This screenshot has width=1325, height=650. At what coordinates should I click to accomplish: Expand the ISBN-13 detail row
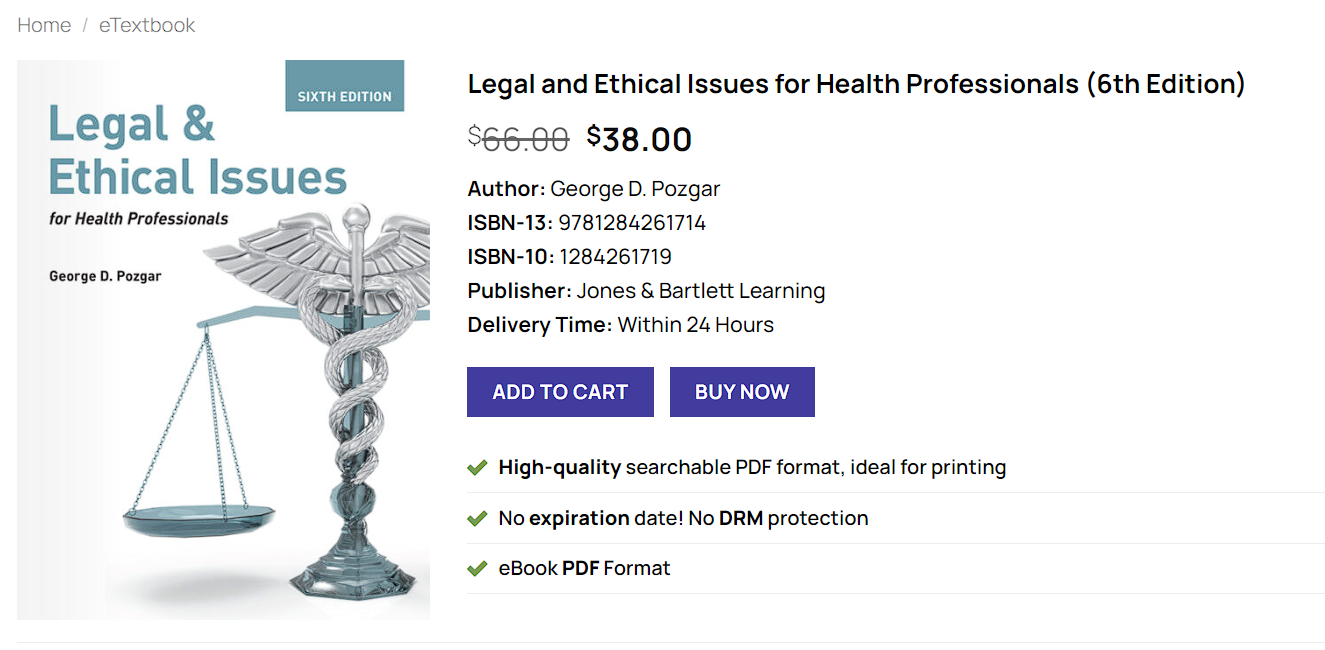[586, 222]
